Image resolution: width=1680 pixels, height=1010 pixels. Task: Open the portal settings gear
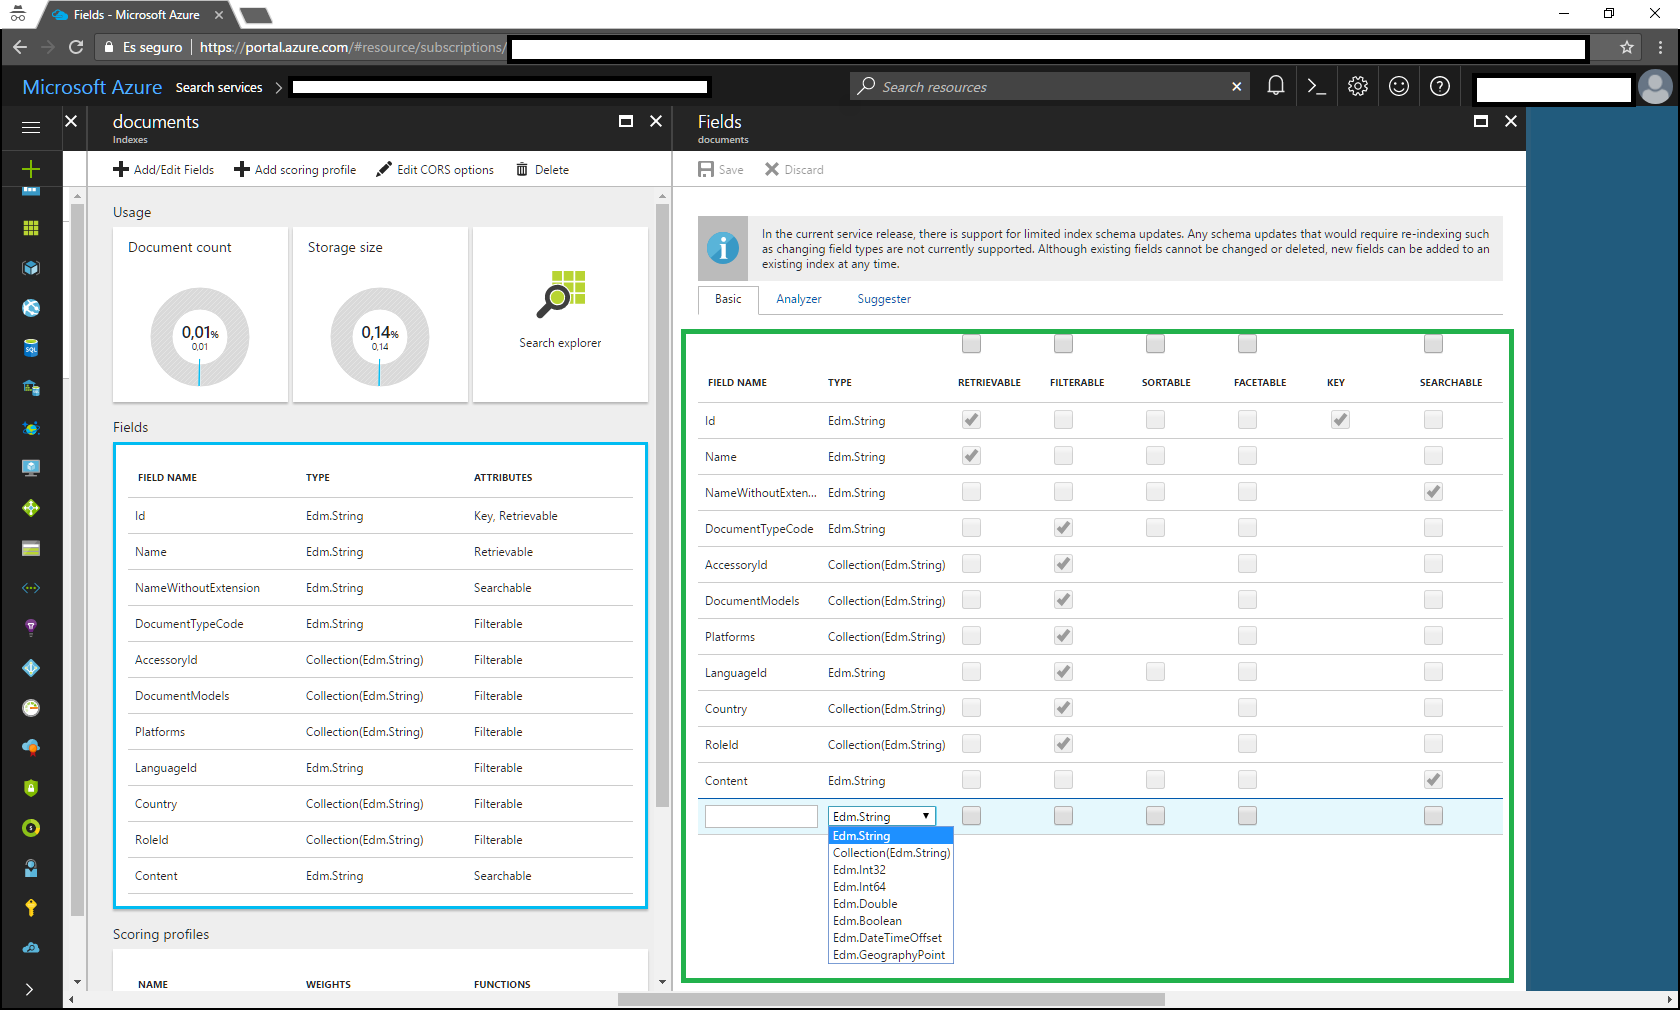pyautogui.click(x=1357, y=86)
